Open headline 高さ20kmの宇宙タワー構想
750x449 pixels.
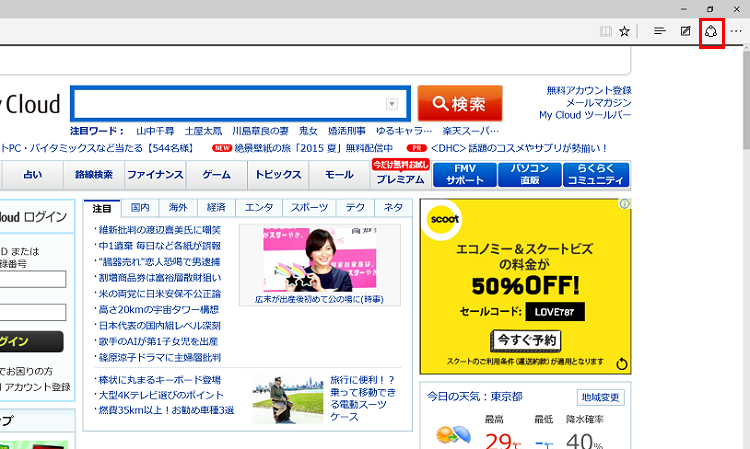(159, 310)
